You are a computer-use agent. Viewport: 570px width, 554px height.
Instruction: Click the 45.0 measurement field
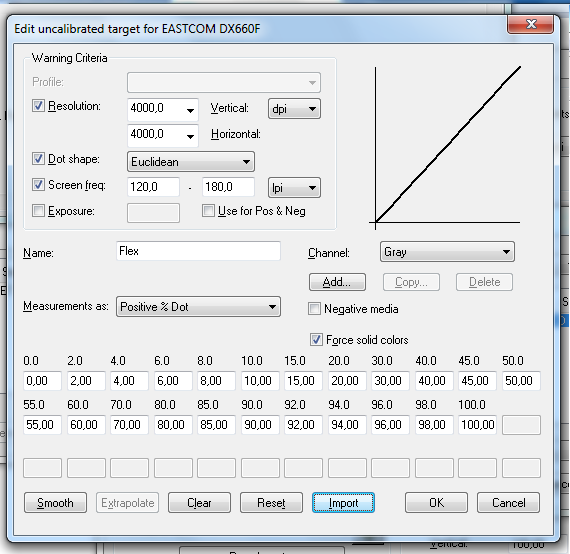click(477, 381)
